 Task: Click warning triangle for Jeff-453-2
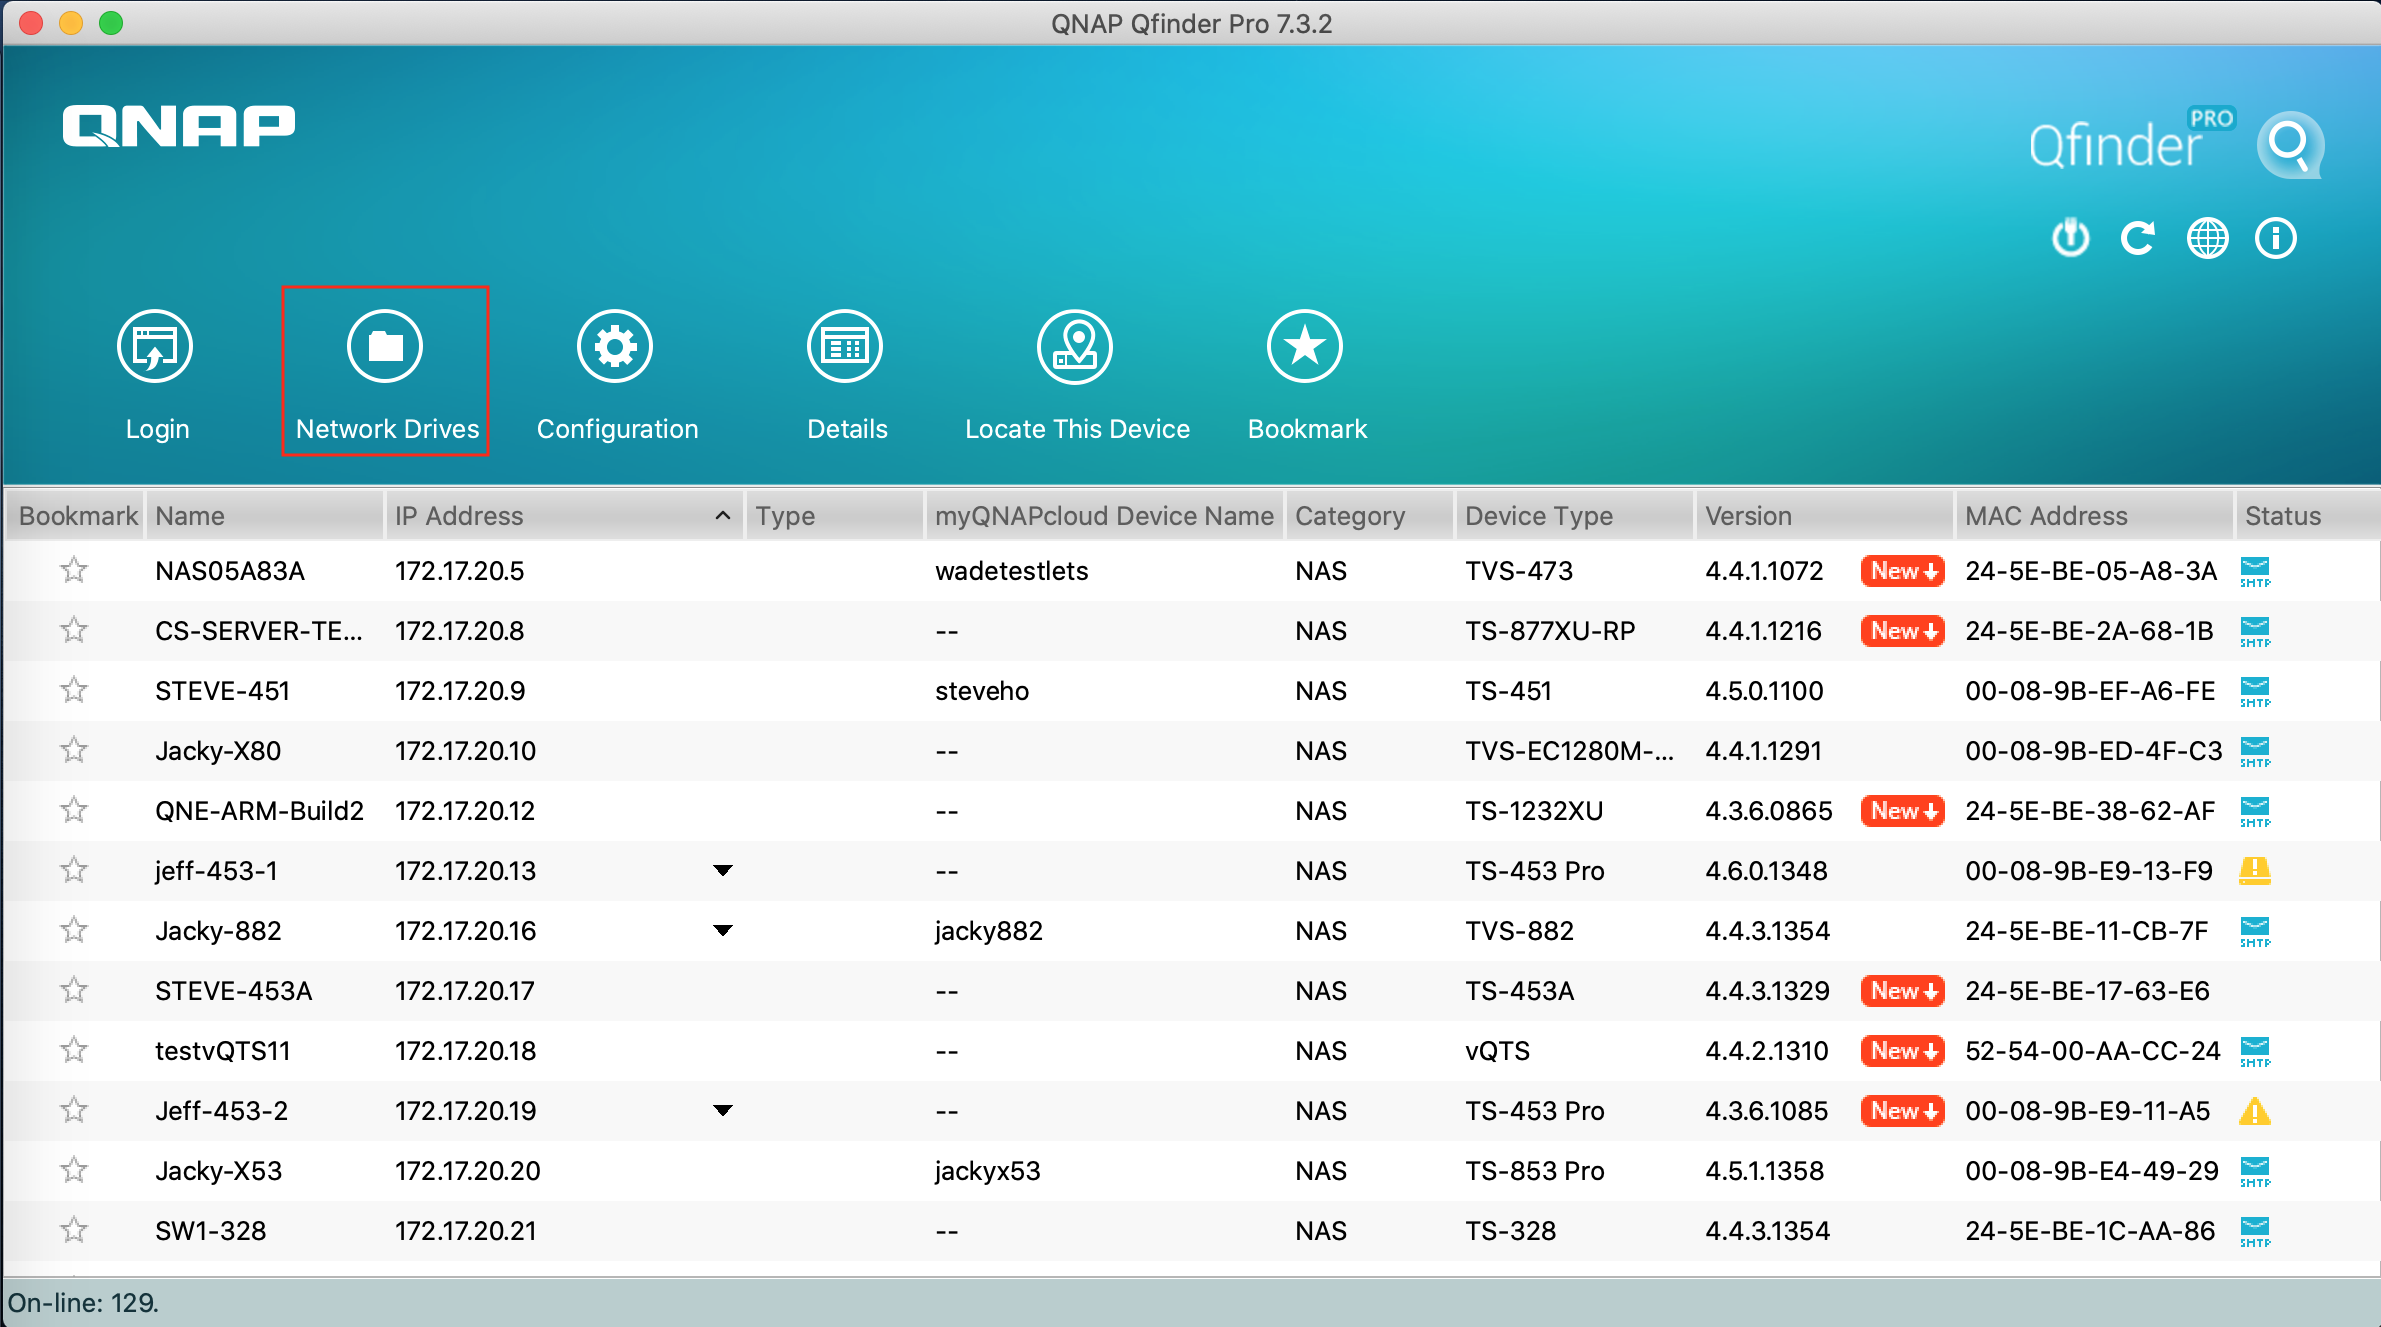(2255, 1111)
